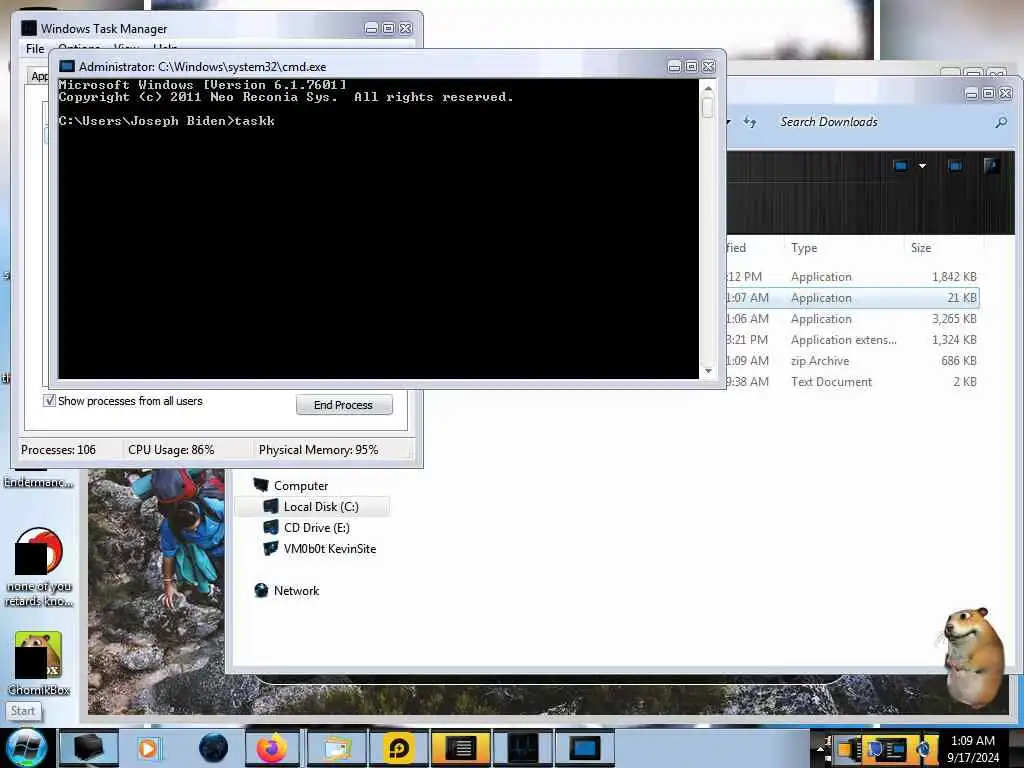
Task: Open the yellow LDPlayer taskbar icon
Action: click(397, 748)
